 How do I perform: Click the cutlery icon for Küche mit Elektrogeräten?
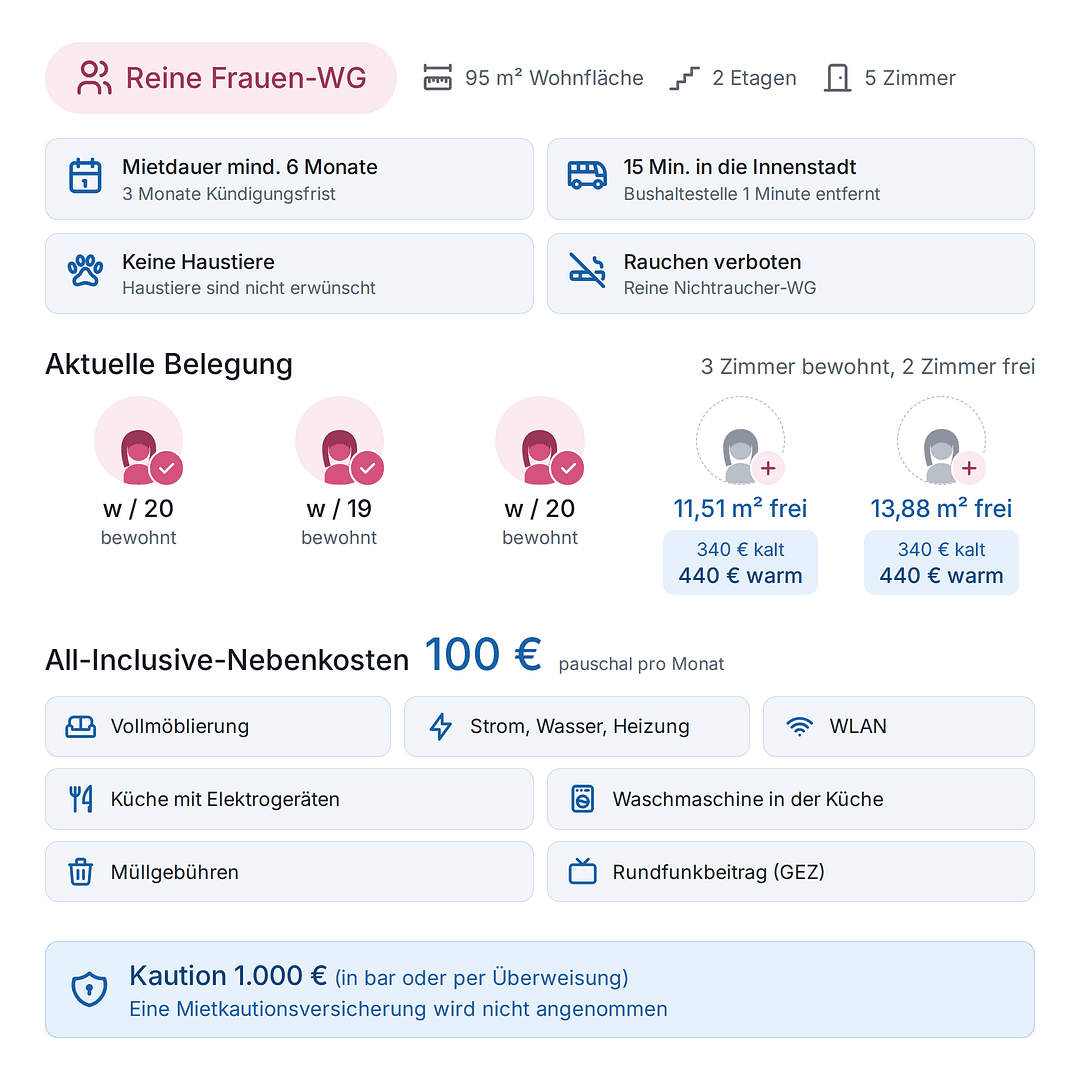[81, 799]
